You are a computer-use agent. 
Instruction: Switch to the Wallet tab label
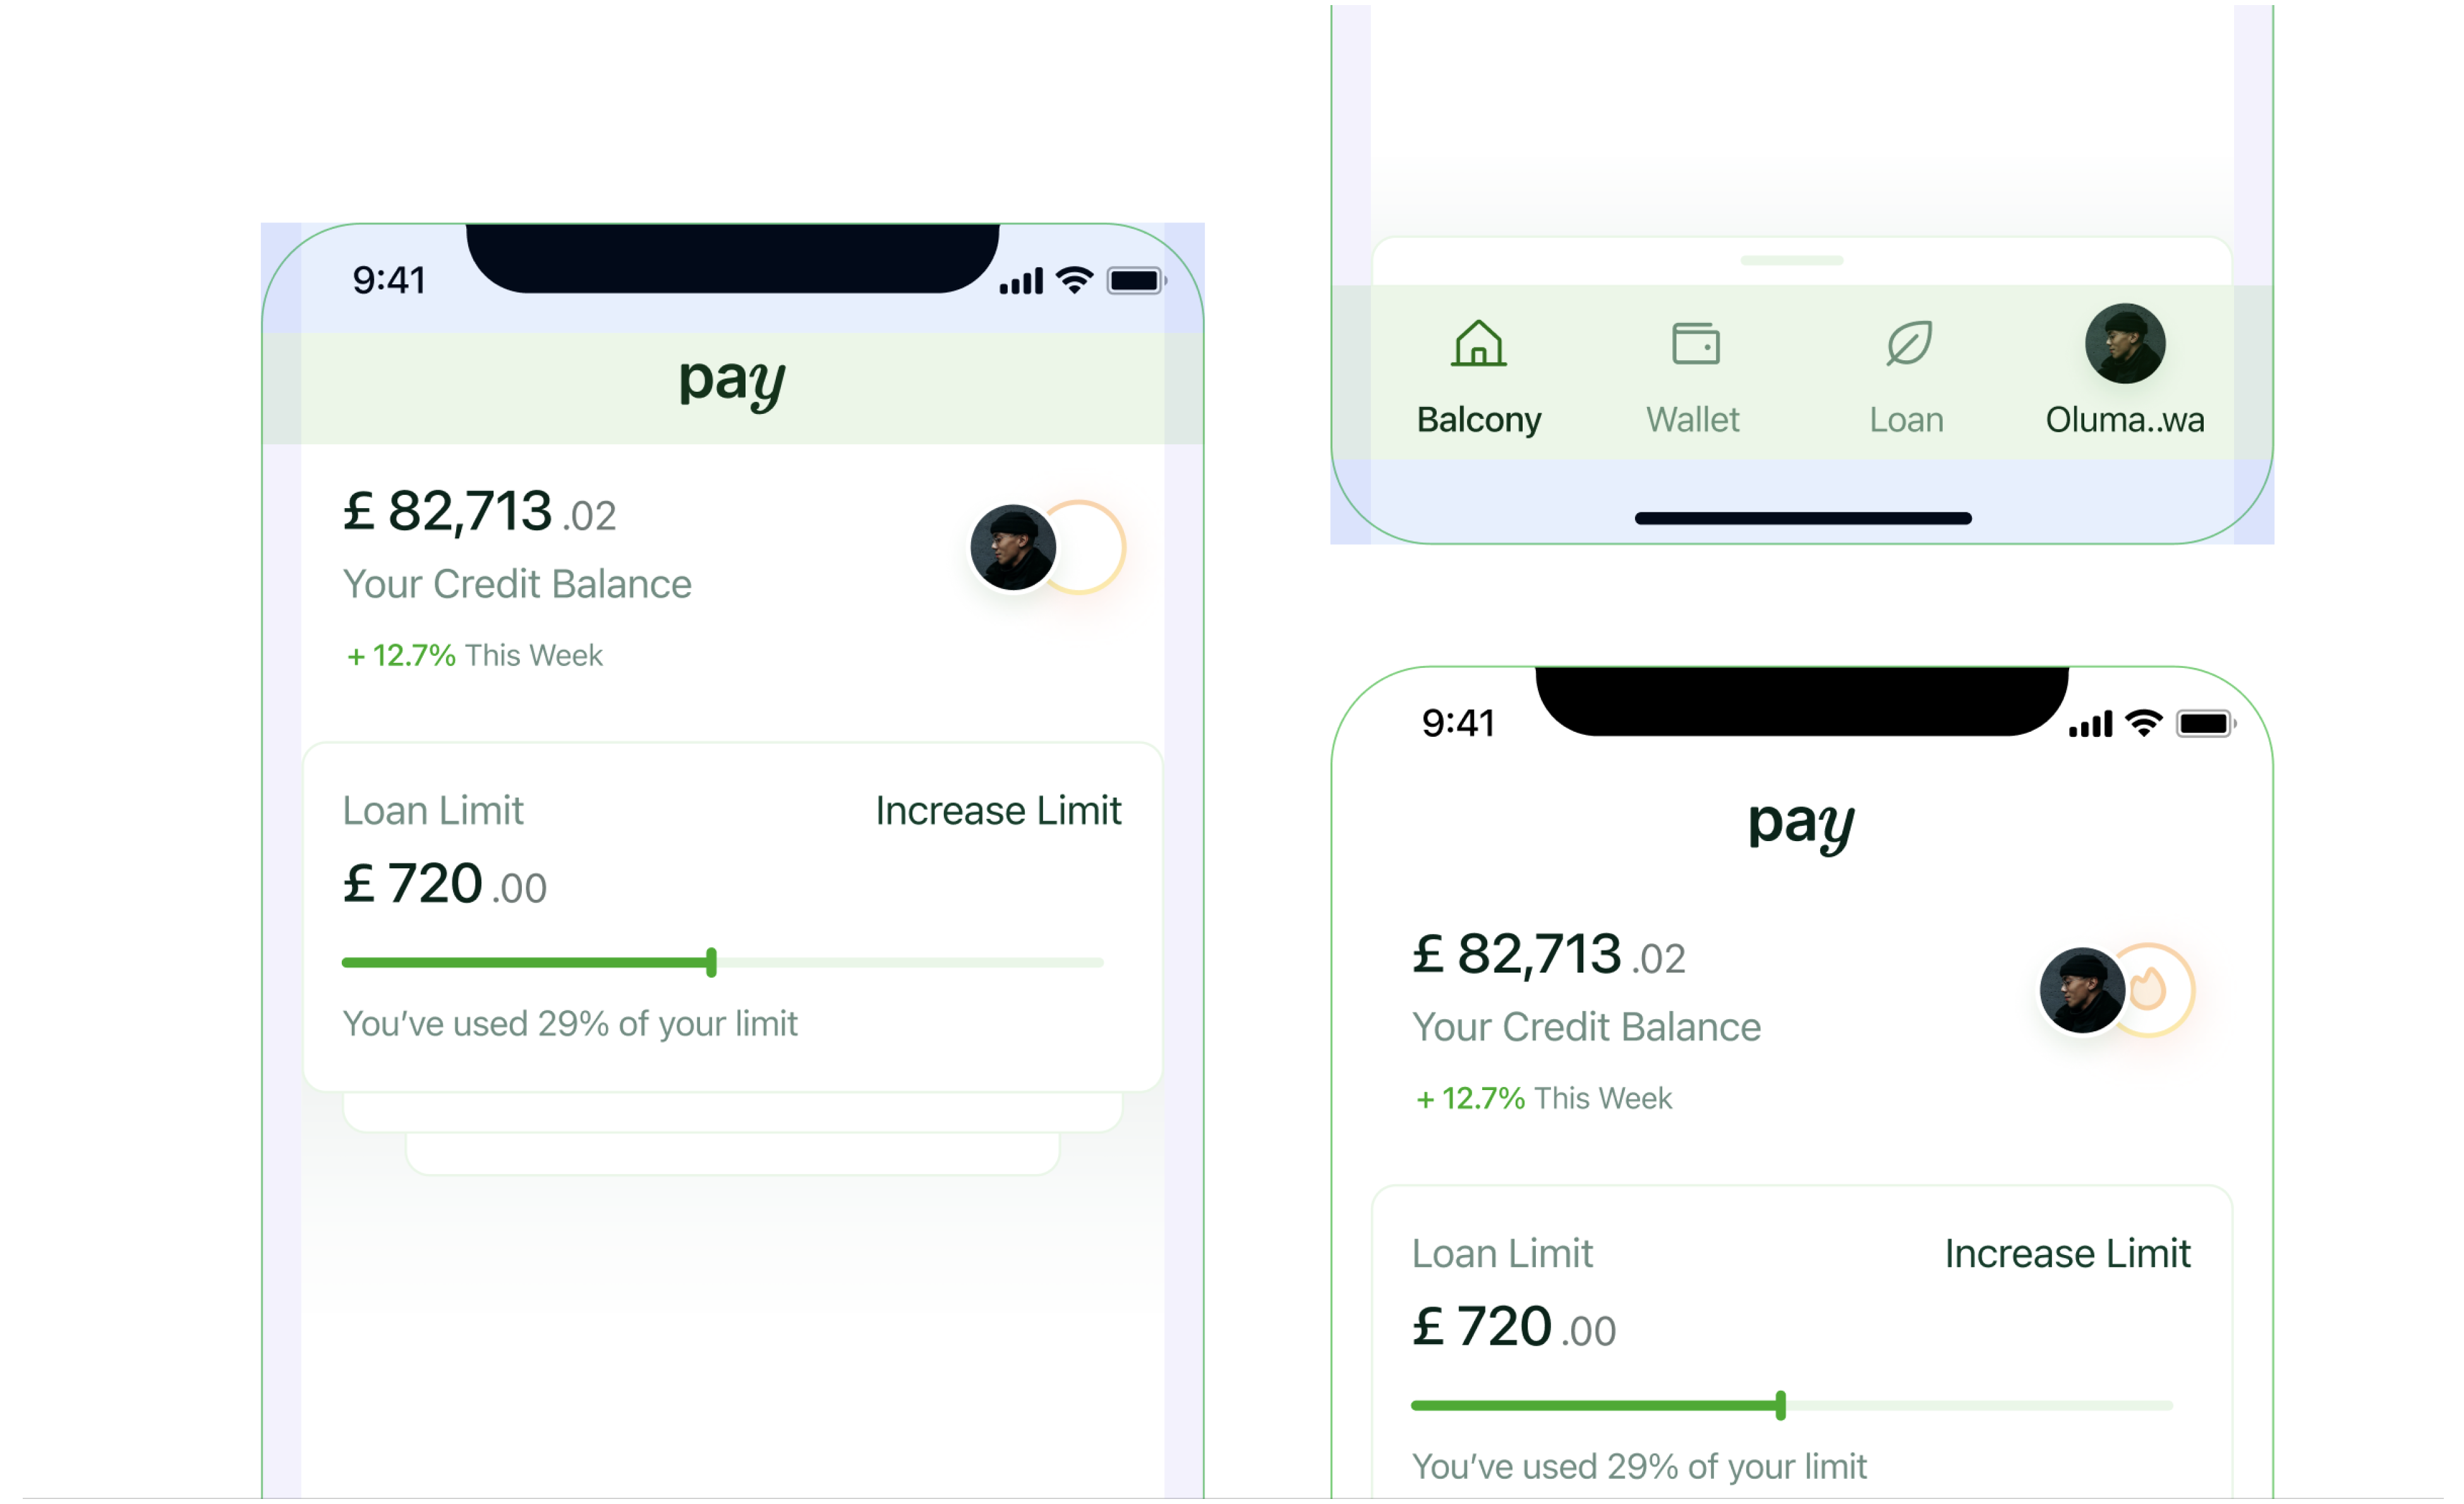click(x=1692, y=420)
